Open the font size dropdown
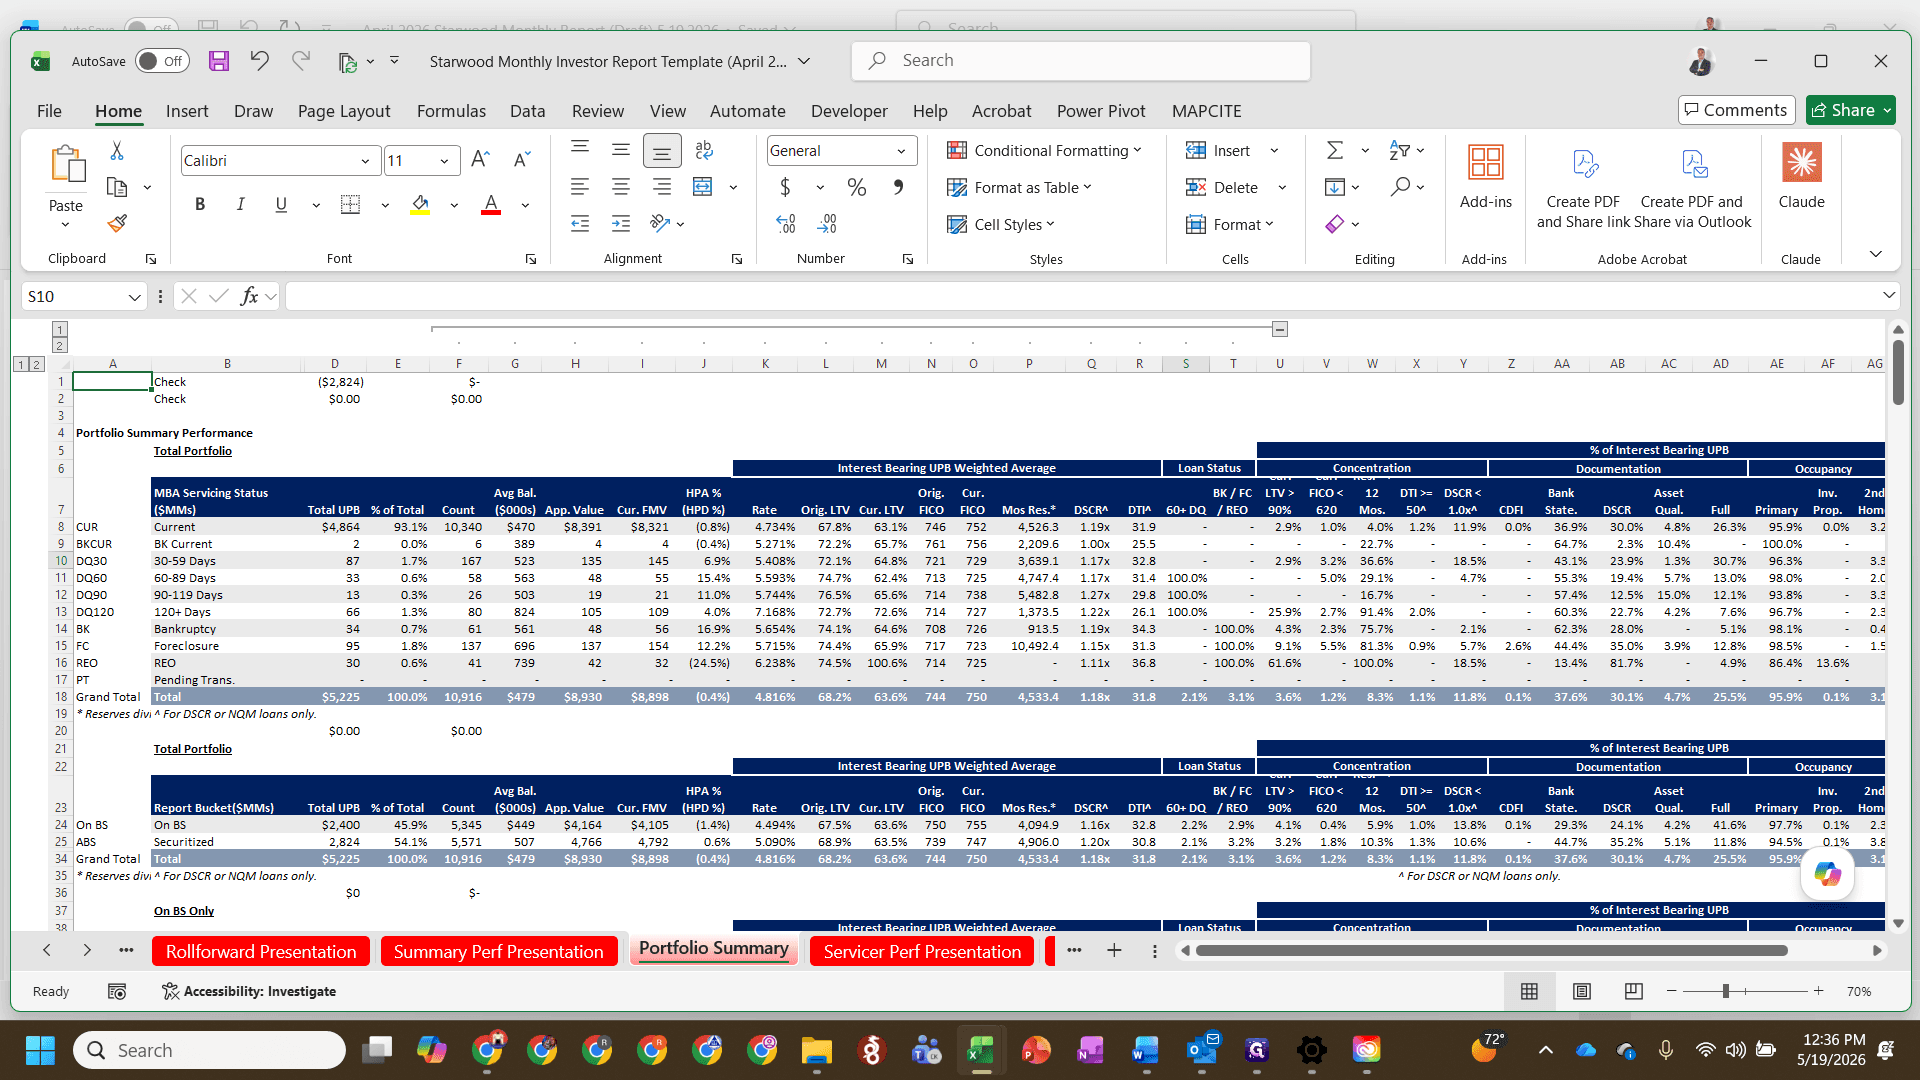 pos(444,161)
